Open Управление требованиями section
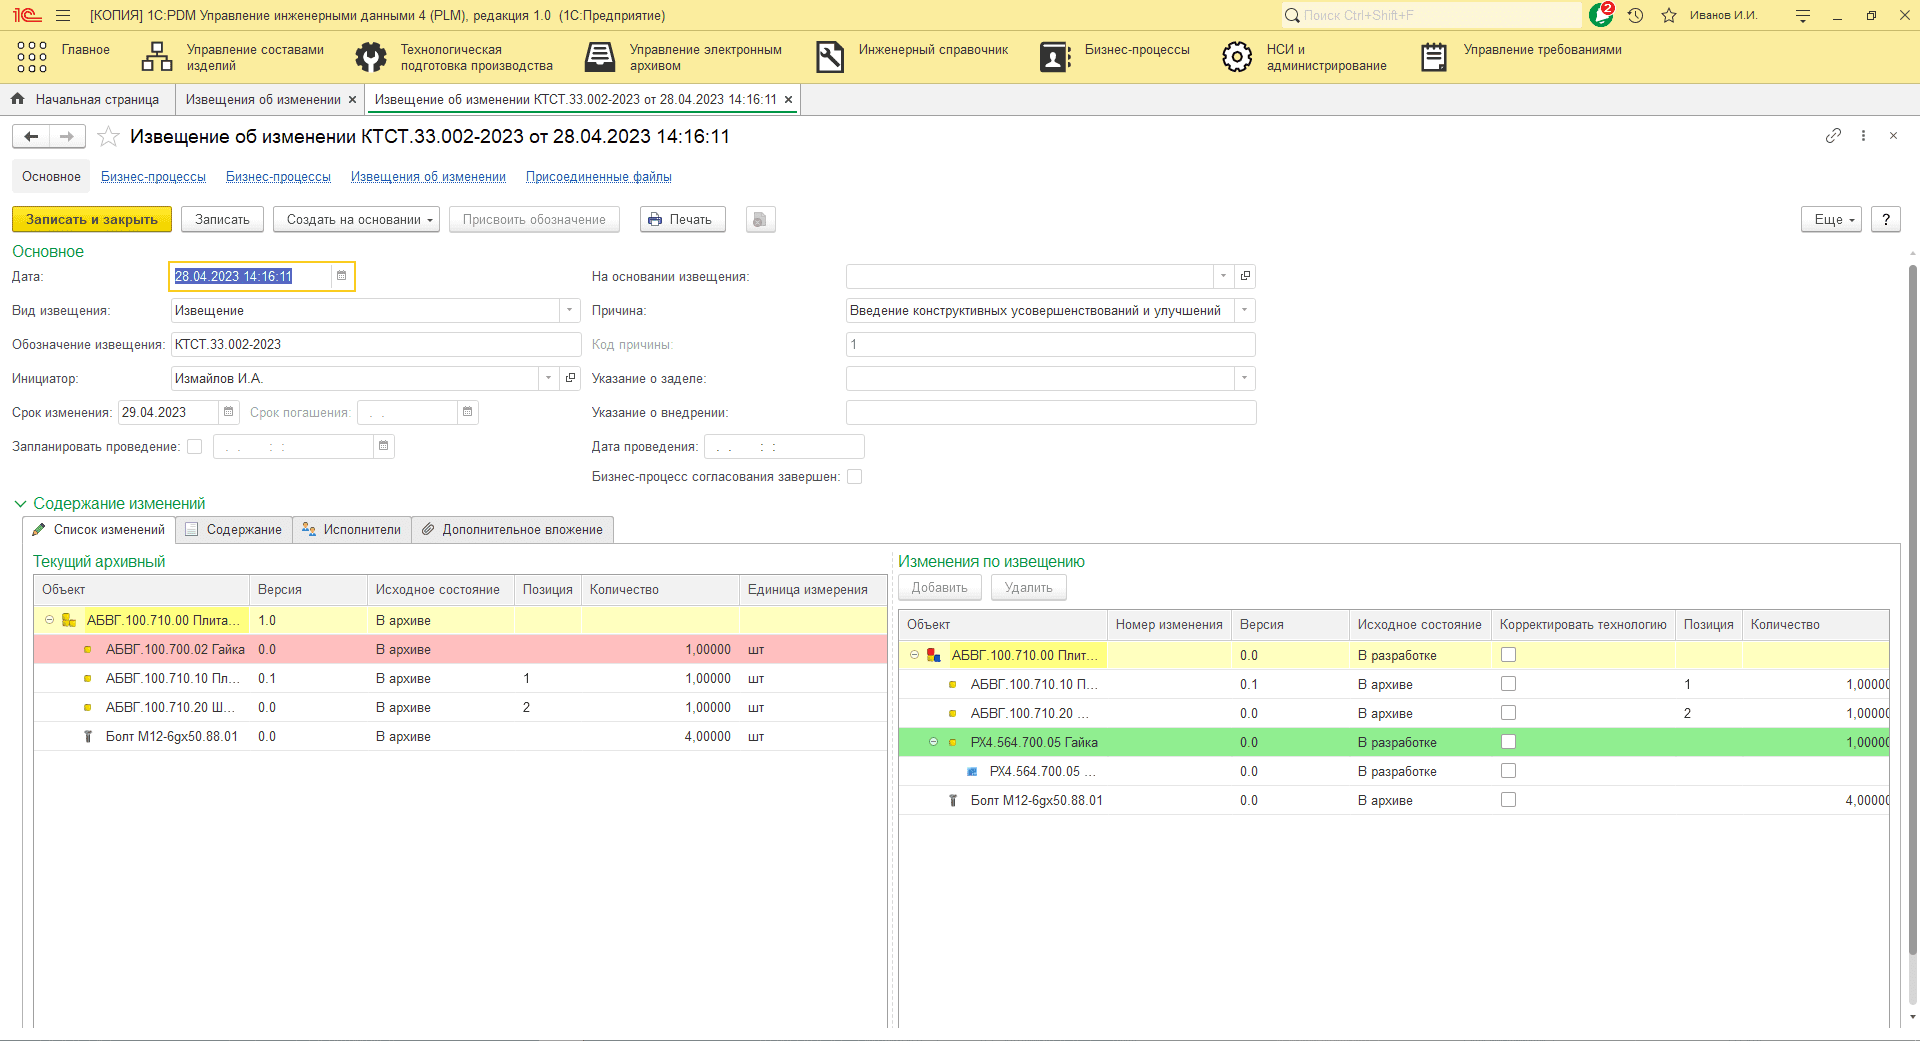Image resolution: width=1920 pixels, height=1041 pixels. pyautogui.click(x=1521, y=57)
